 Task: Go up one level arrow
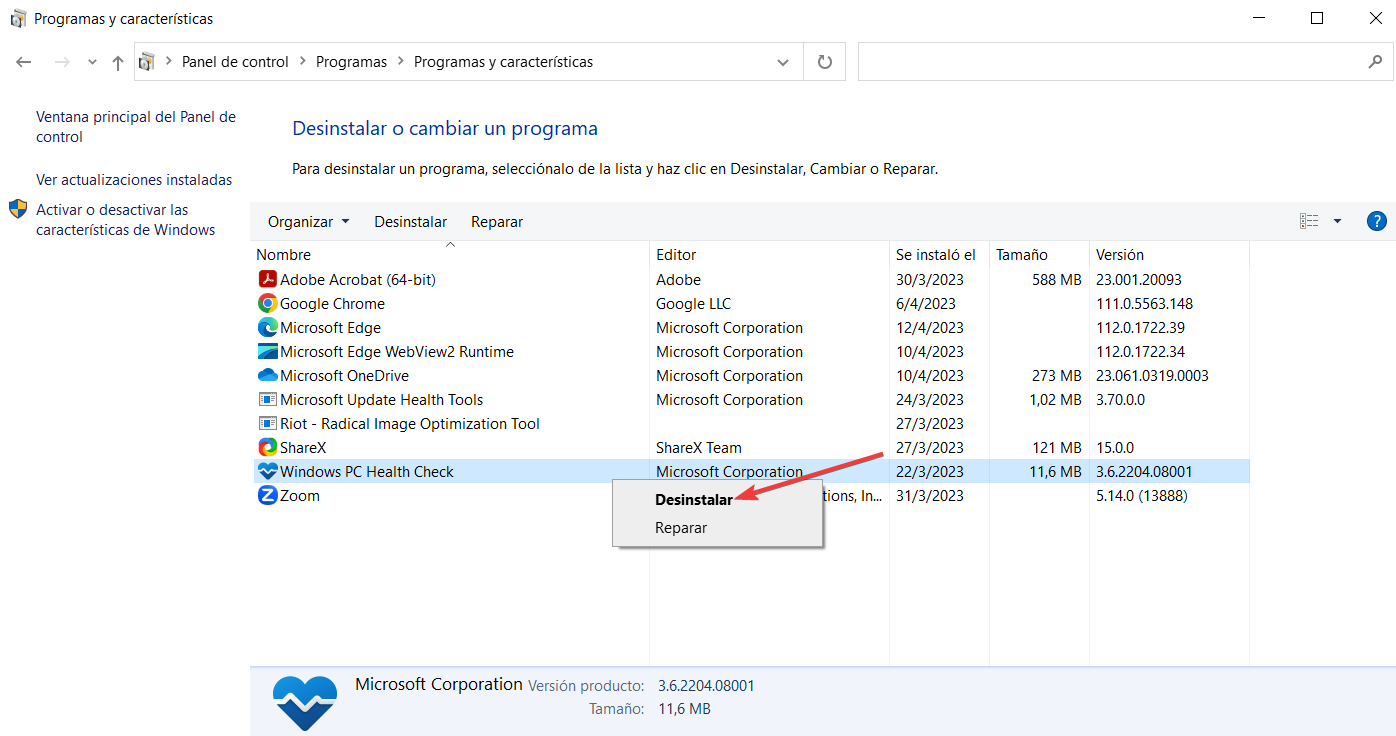coord(118,62)
